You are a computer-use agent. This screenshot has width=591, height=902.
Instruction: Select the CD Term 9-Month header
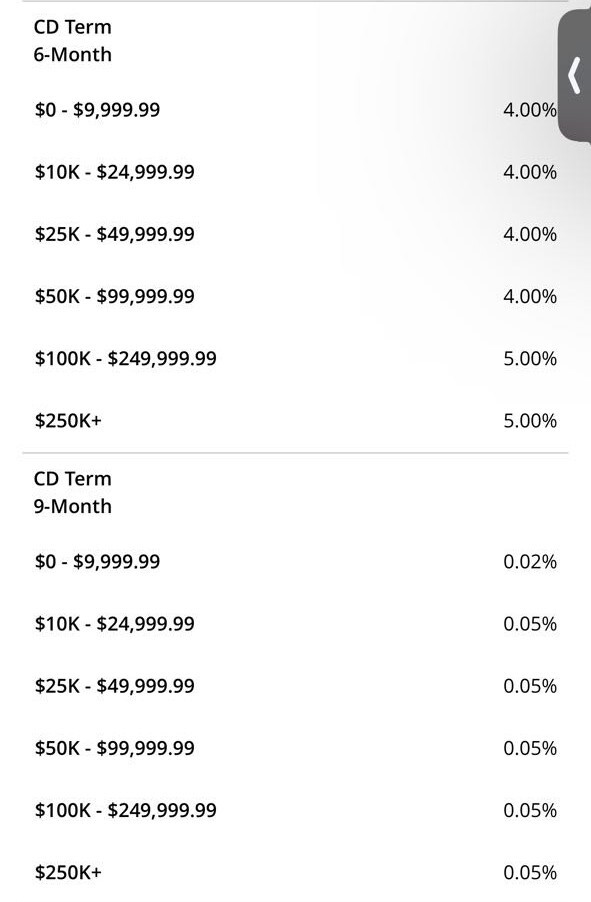pyautogui.click(x=70, y=492)
